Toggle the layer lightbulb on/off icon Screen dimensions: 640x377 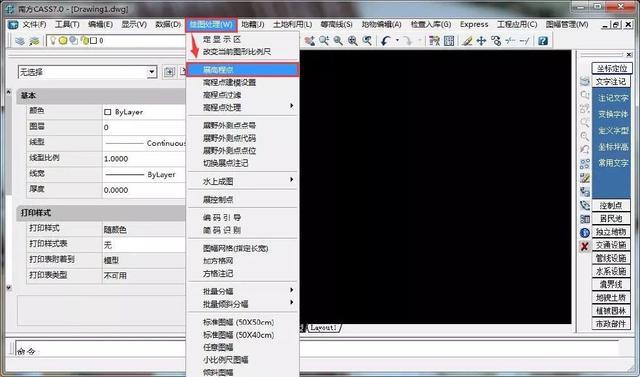click(53, 40)
